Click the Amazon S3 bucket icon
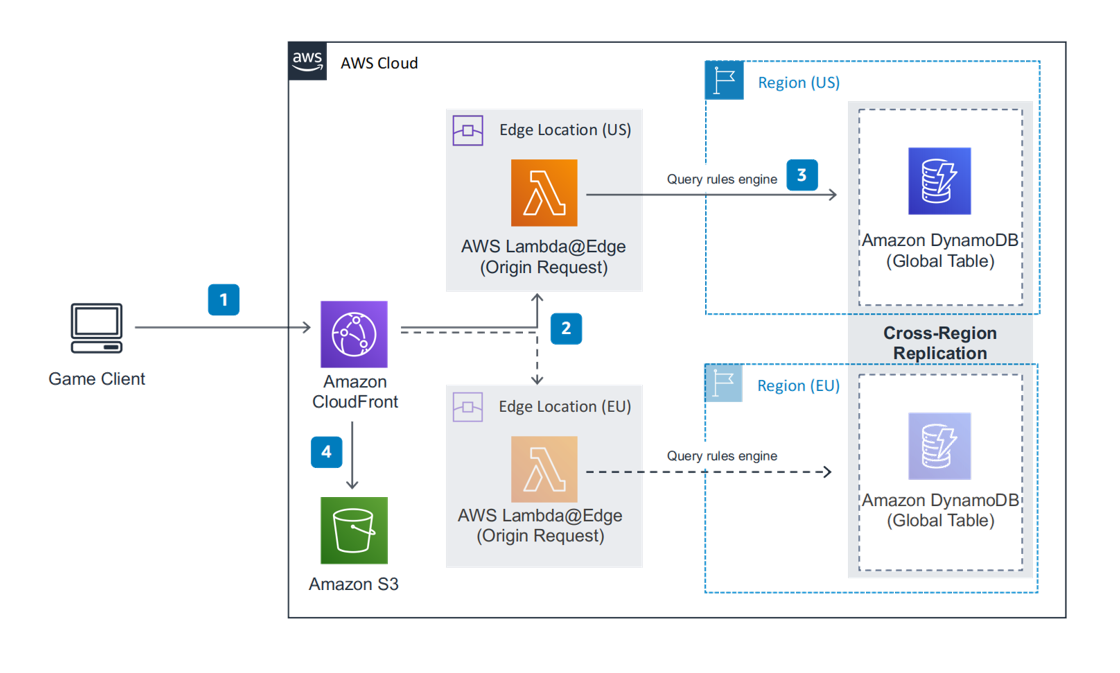Image resolution: width=1120 pixels, height=673 pixels. point(354,531)
